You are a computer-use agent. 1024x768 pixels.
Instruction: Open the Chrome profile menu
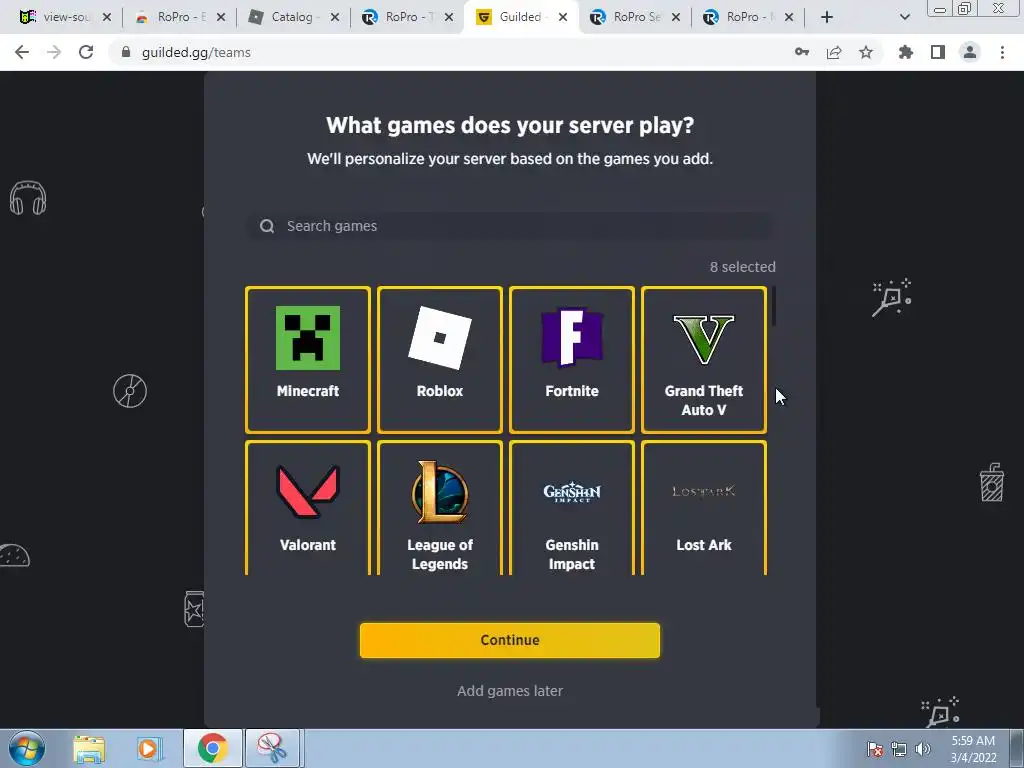pyautogui.click(x=970, y=52)
